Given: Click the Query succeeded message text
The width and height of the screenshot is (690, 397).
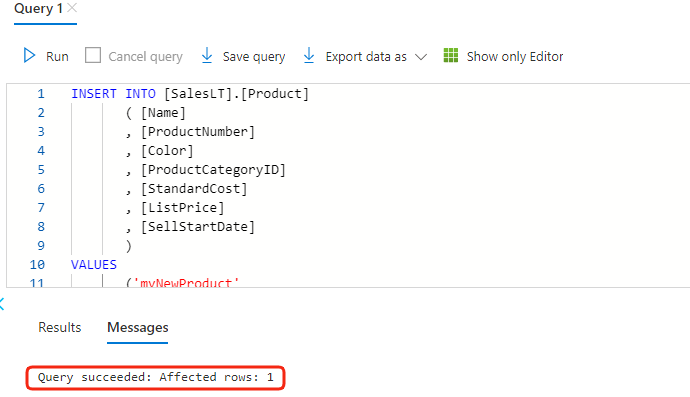Looking at the screenshot, I should tap(155, 377).
